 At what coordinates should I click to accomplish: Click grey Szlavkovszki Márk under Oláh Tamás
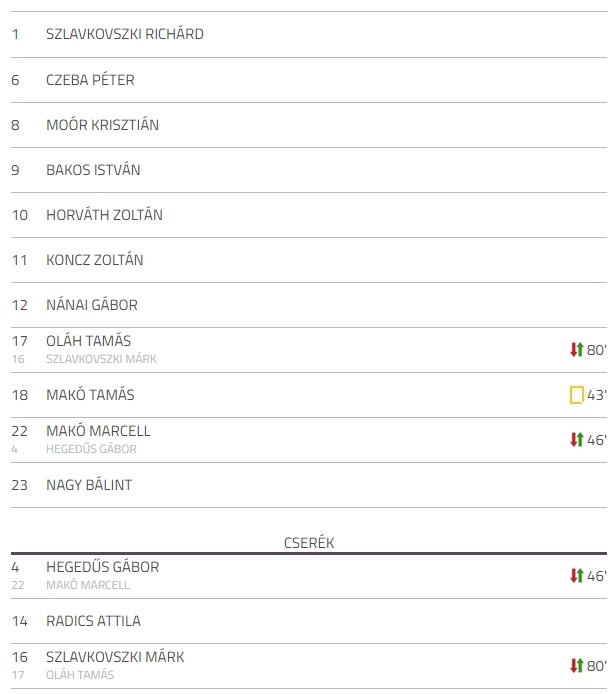(x=101, y=359)
